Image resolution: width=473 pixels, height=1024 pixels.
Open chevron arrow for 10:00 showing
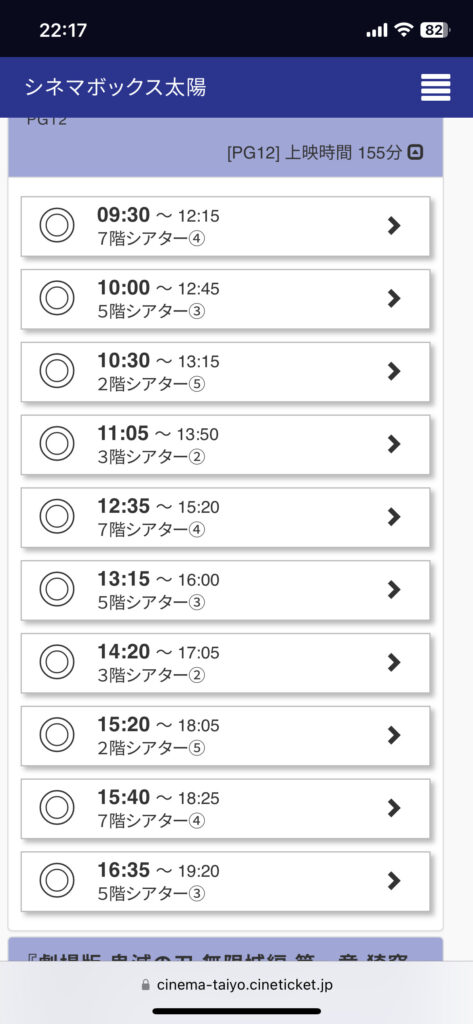point(393,299)
